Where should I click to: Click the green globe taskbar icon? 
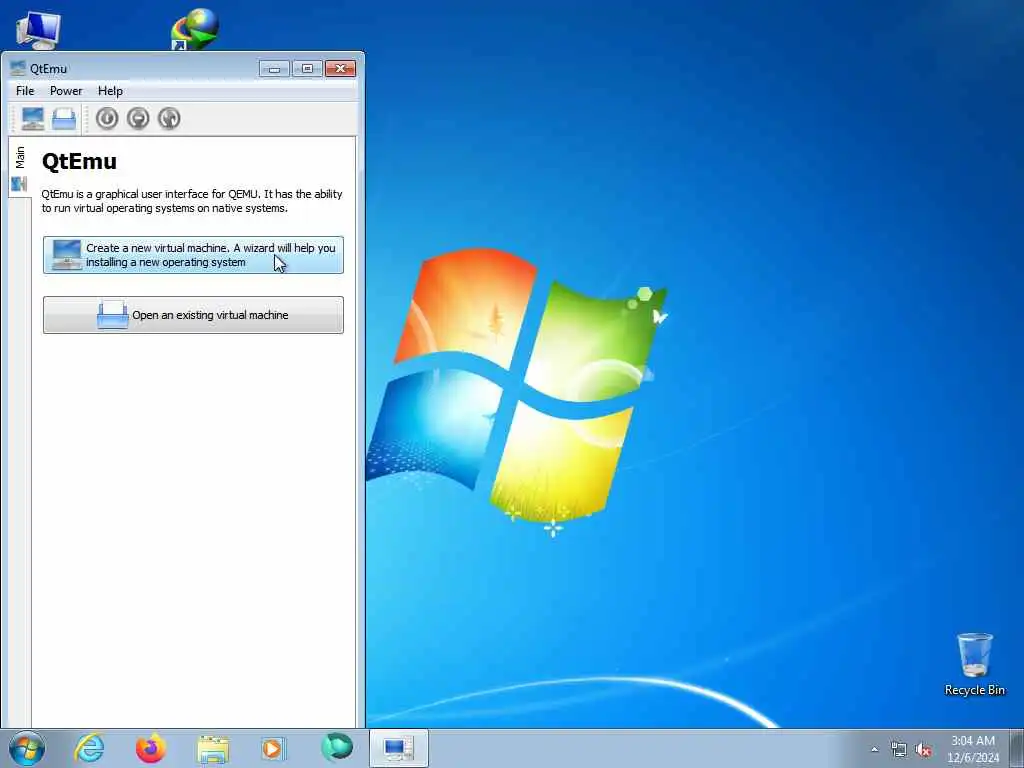(336, 748)
